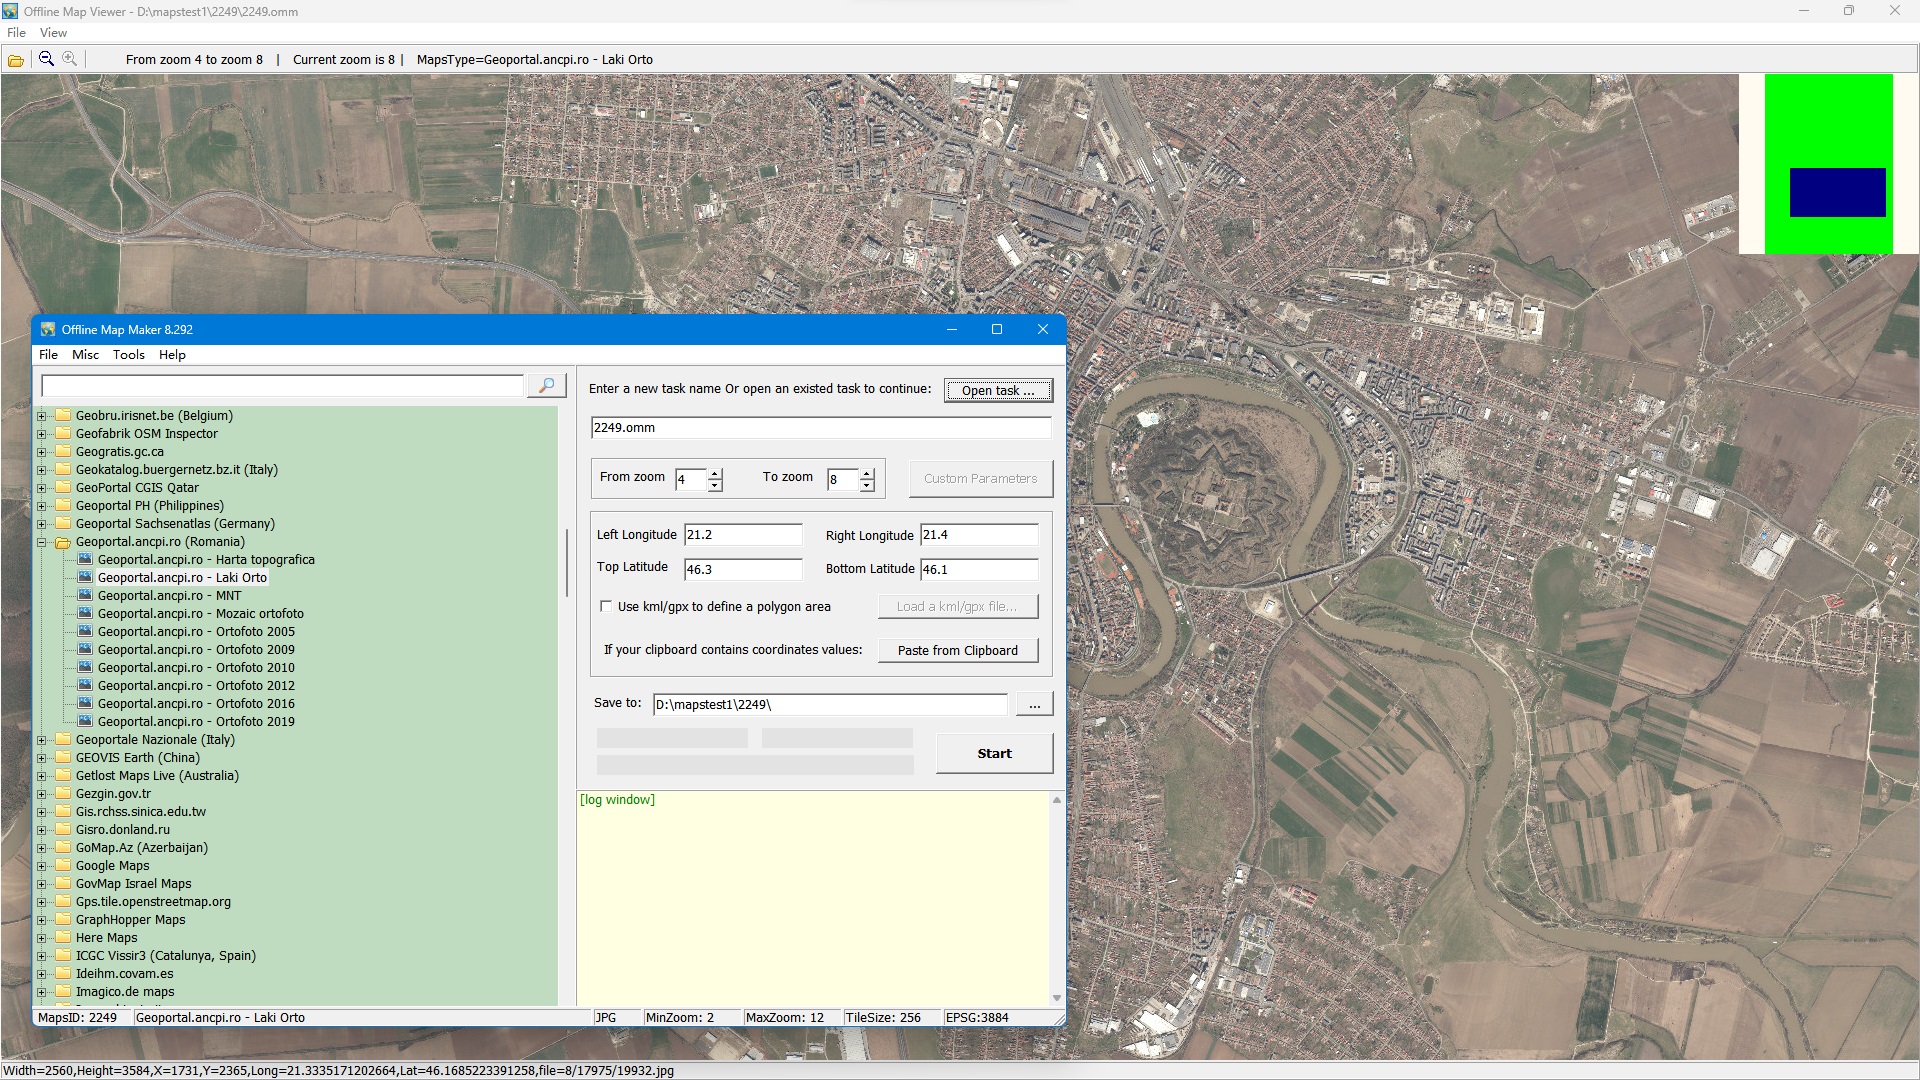Click the open Geoportal.ancpi.ro folder icon
This screenshot has height=1080, width=1920.
[x=63, y=542]
